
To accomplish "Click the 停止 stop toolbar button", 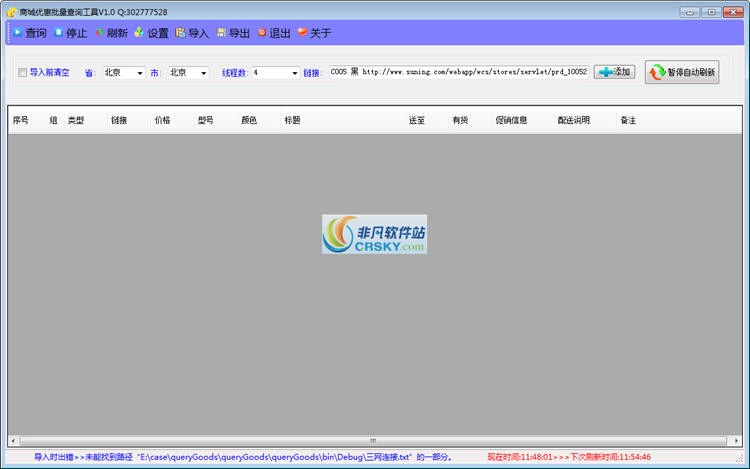I will click(71, 33).
